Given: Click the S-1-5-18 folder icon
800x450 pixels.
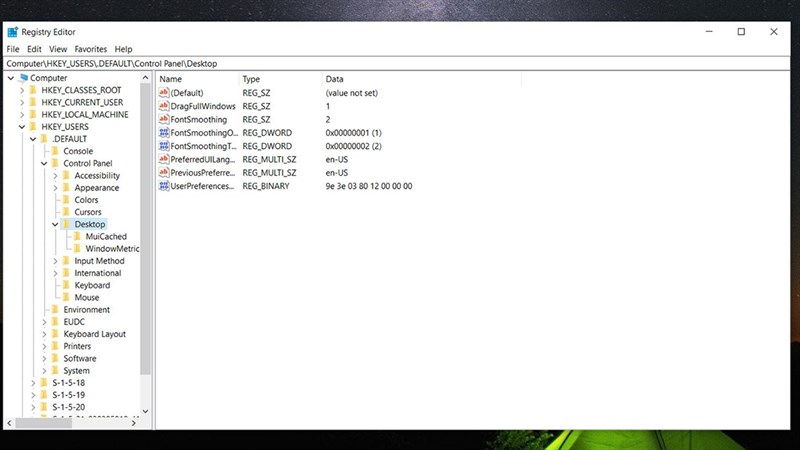Looking at the screenshot, I should [44, 383].
